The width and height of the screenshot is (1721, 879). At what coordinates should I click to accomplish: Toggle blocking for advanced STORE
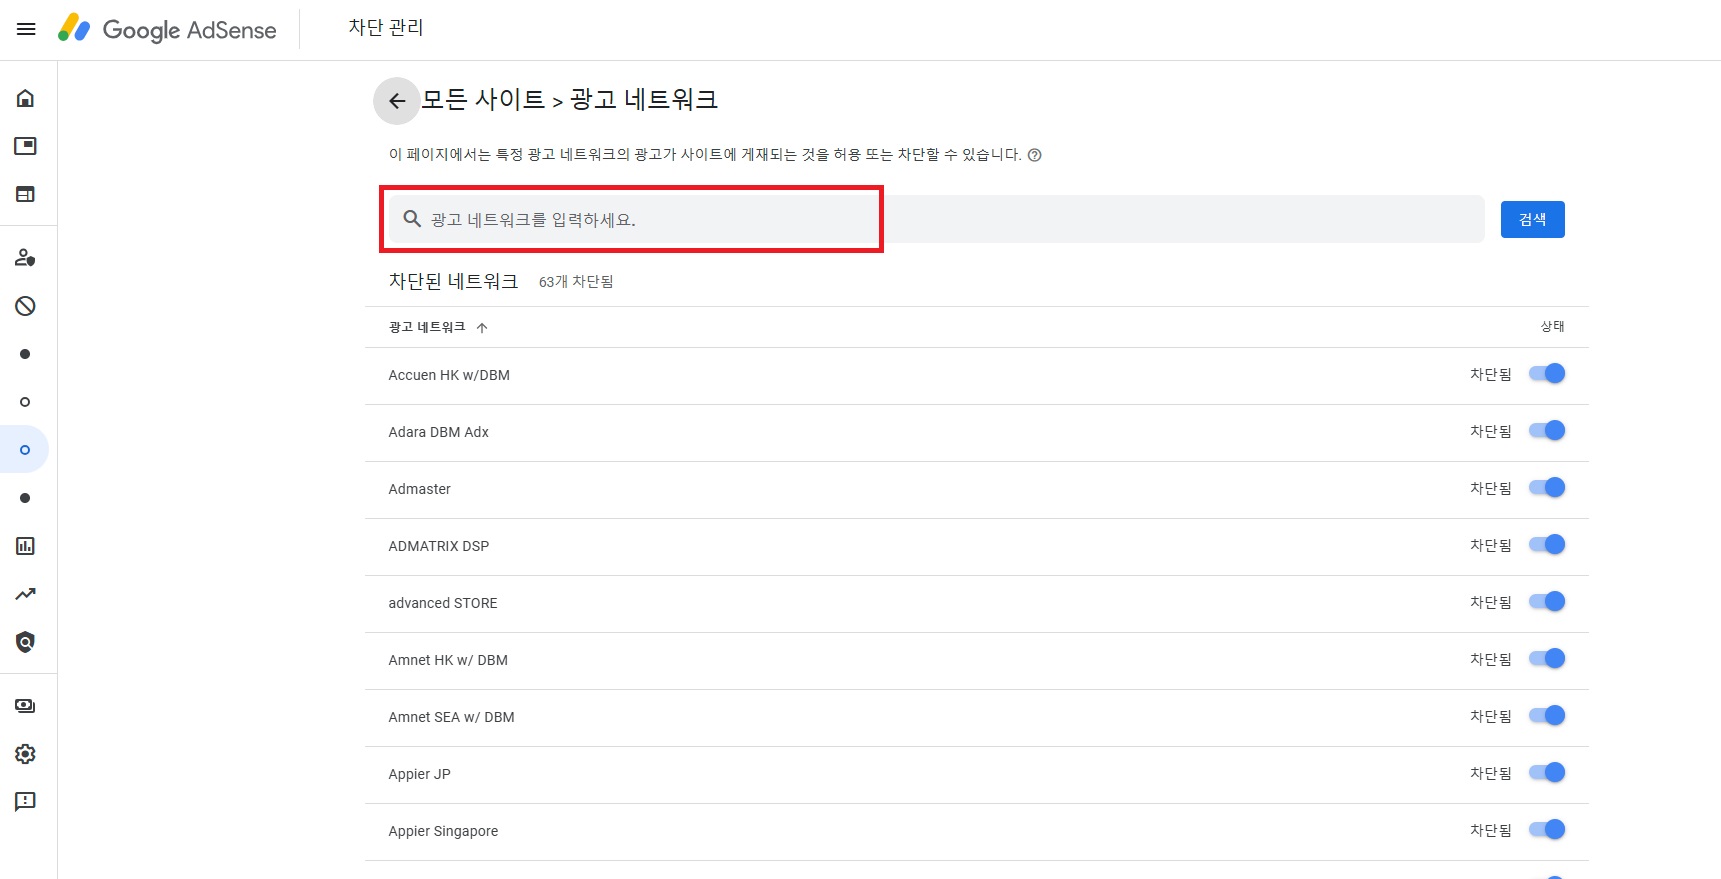click(x=1547, y=602)
